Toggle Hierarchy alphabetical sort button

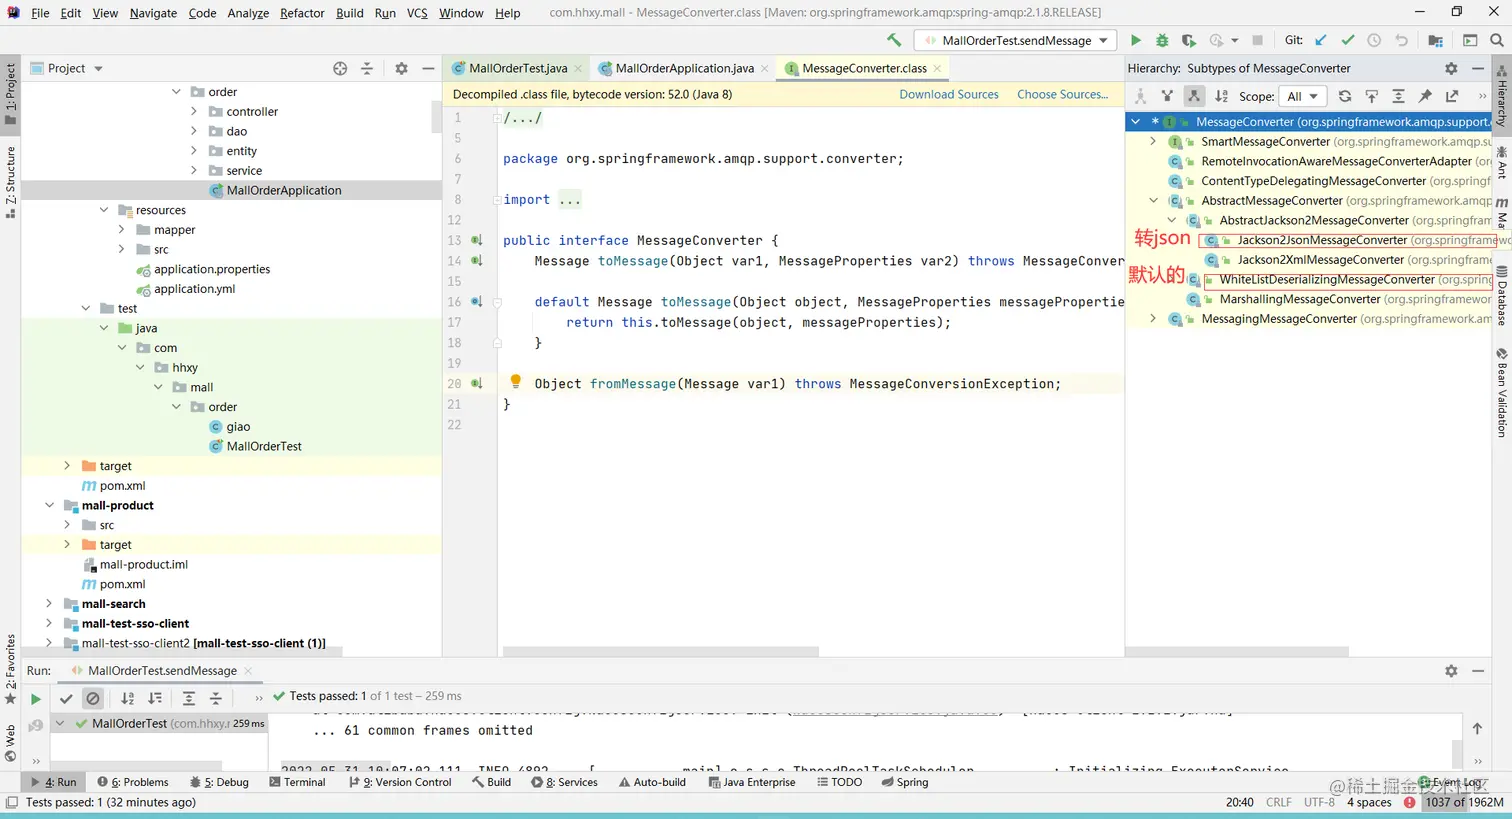click(1221, 96)
